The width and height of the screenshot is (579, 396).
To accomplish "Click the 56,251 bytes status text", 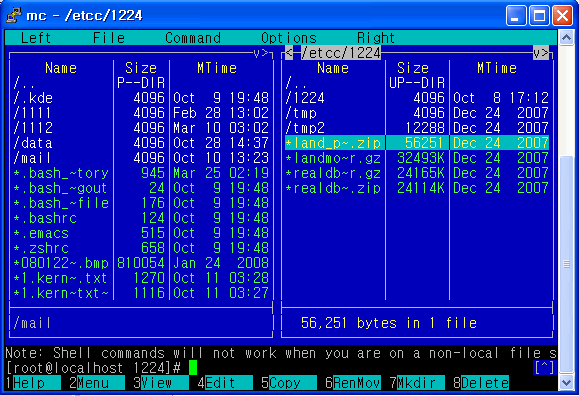I will pos(389,323).
